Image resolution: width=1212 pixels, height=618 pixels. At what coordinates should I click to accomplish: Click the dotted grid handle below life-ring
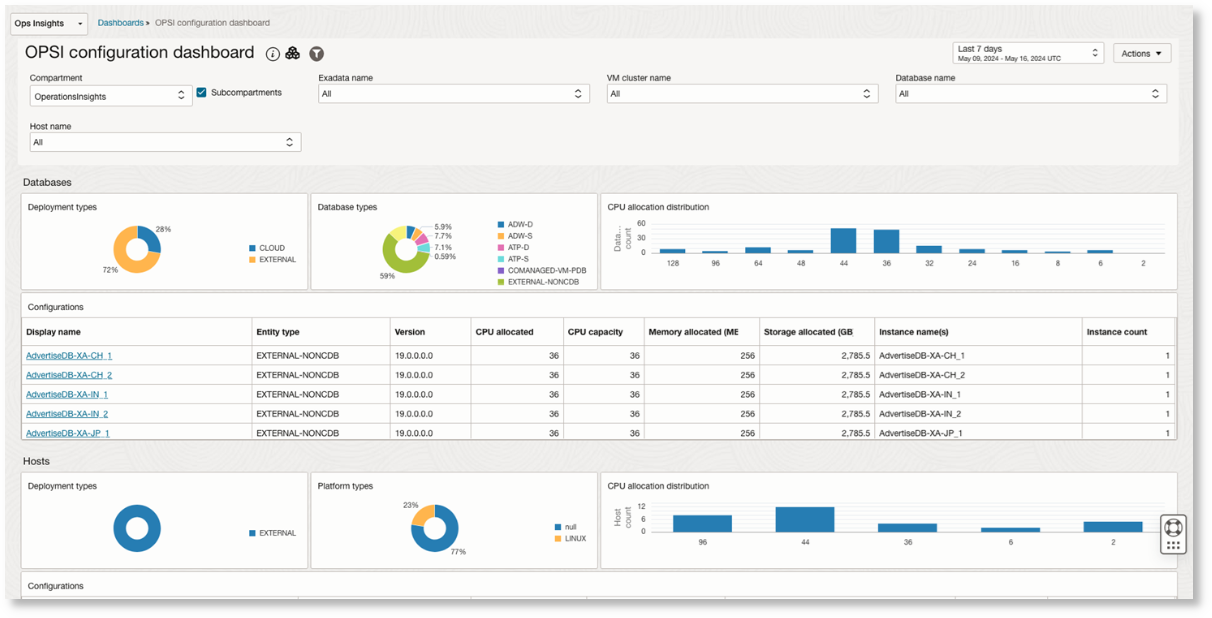(x=1173, y=545)
